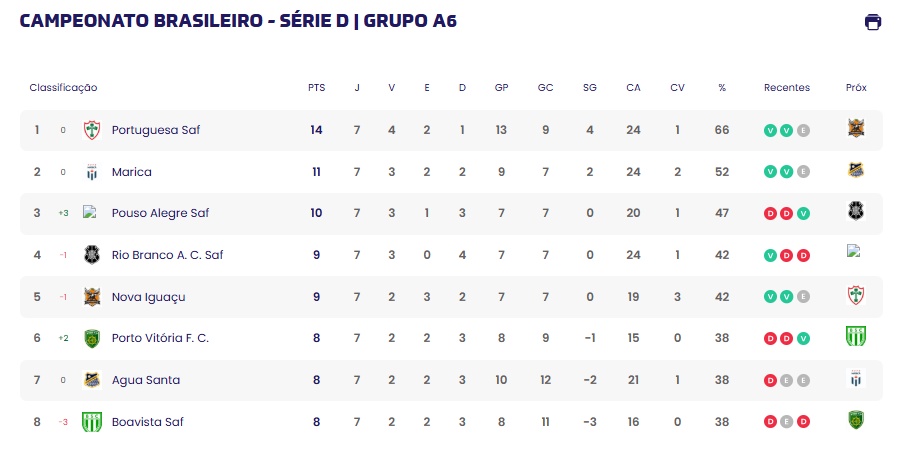The width and height of the screenshot is (898, 449).
Task: Click Agua Santa crest beside team name
Action: coord(92,380)
